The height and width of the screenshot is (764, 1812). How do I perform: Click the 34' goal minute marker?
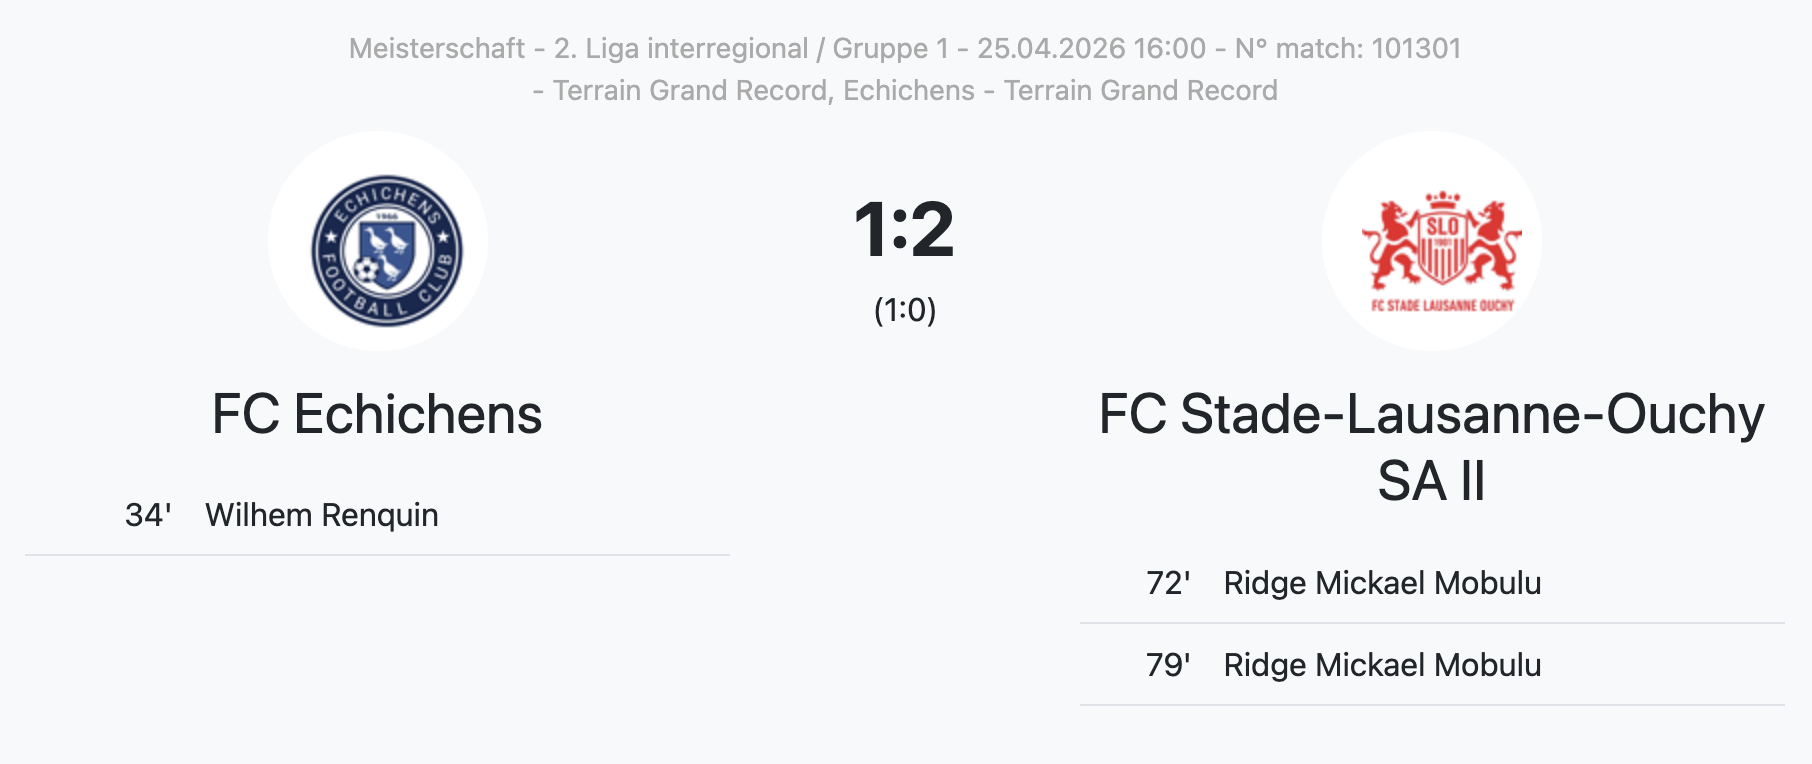tap(148, 515)
